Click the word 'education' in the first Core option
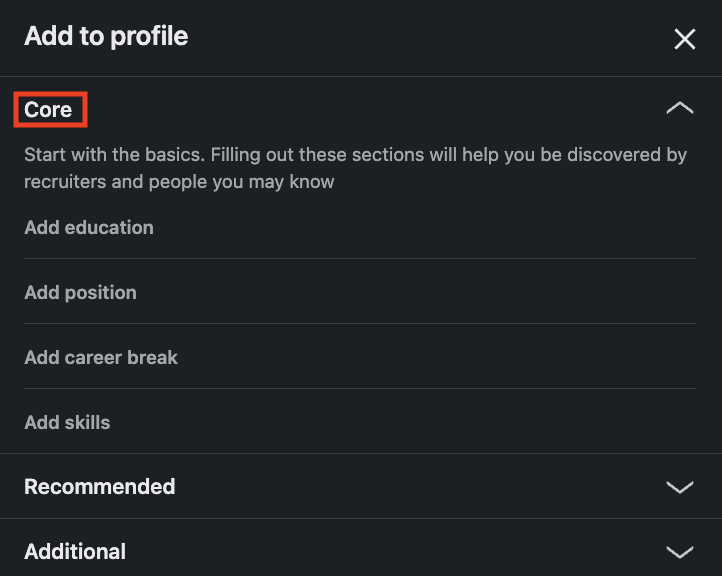This screenshot has height=576, width=722. click(109, 227)
